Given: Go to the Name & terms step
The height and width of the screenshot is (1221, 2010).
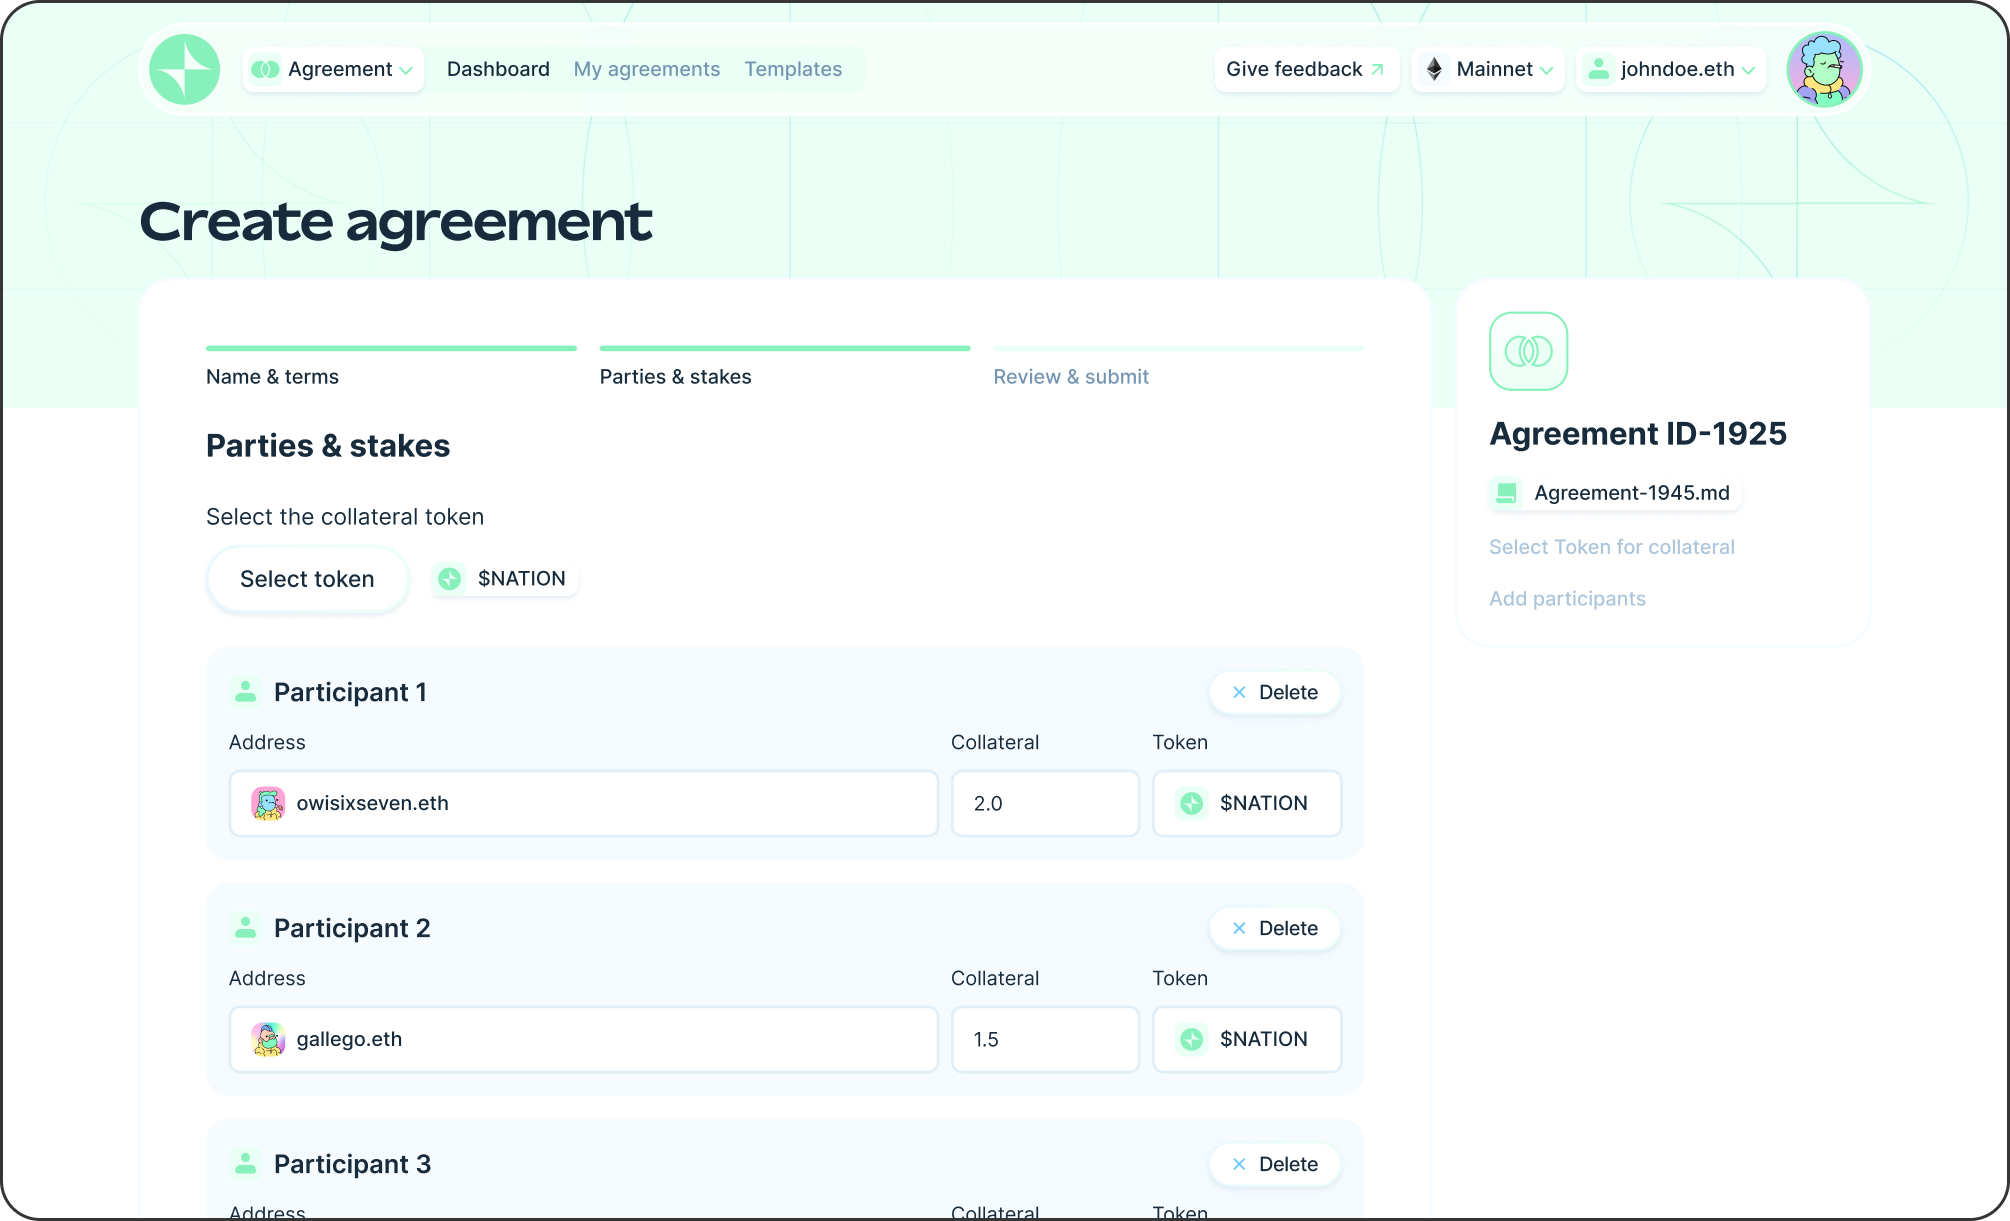Looking at the screenshot, I should point(391,367).
